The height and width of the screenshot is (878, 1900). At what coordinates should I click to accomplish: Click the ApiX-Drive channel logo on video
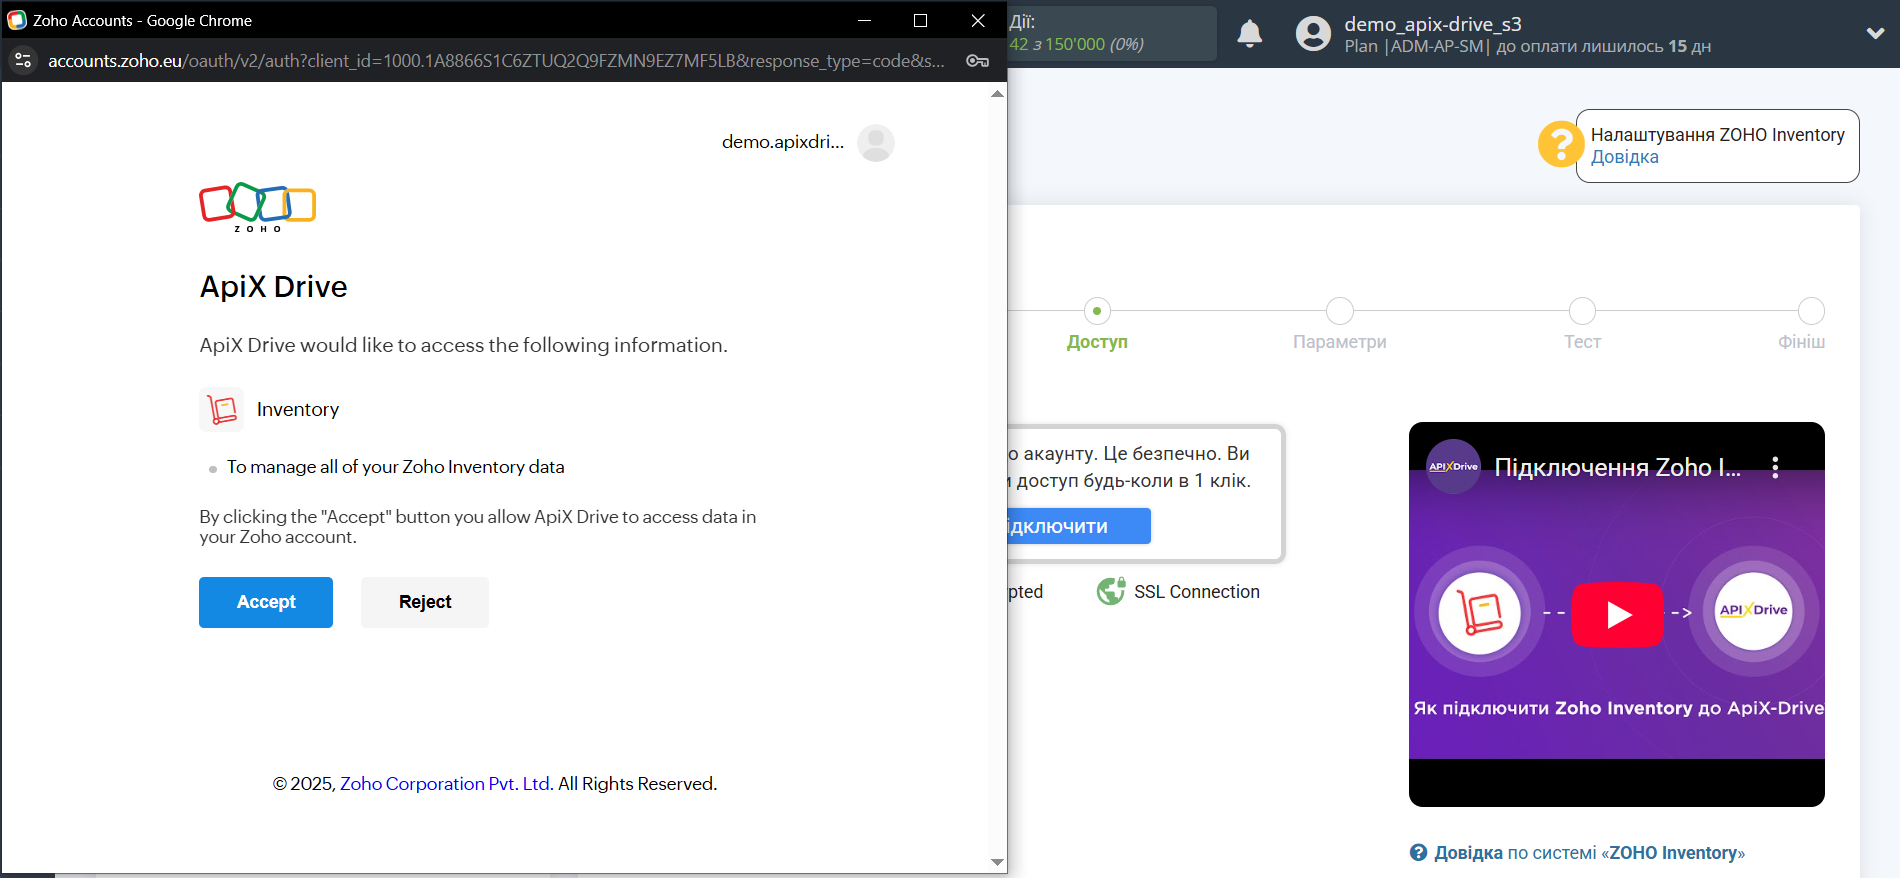coord(1453,467)
